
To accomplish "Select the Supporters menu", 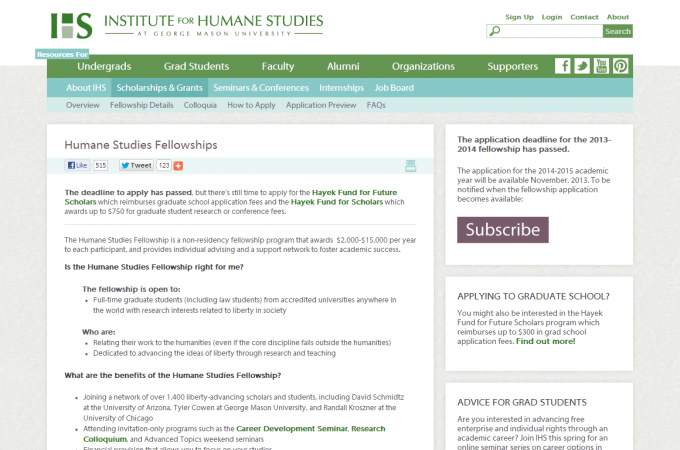I will [x=513, y=66].
